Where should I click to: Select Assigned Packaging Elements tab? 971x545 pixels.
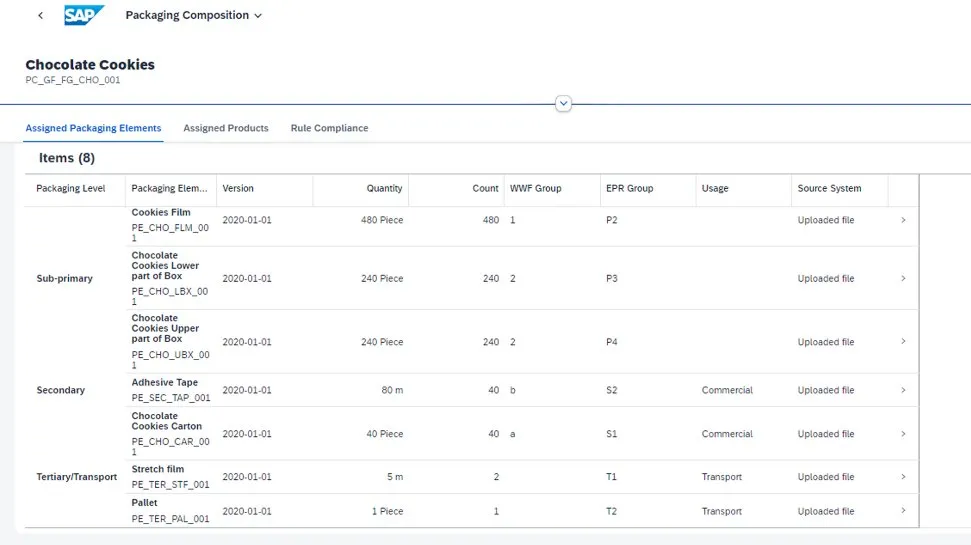pos(93,128)
